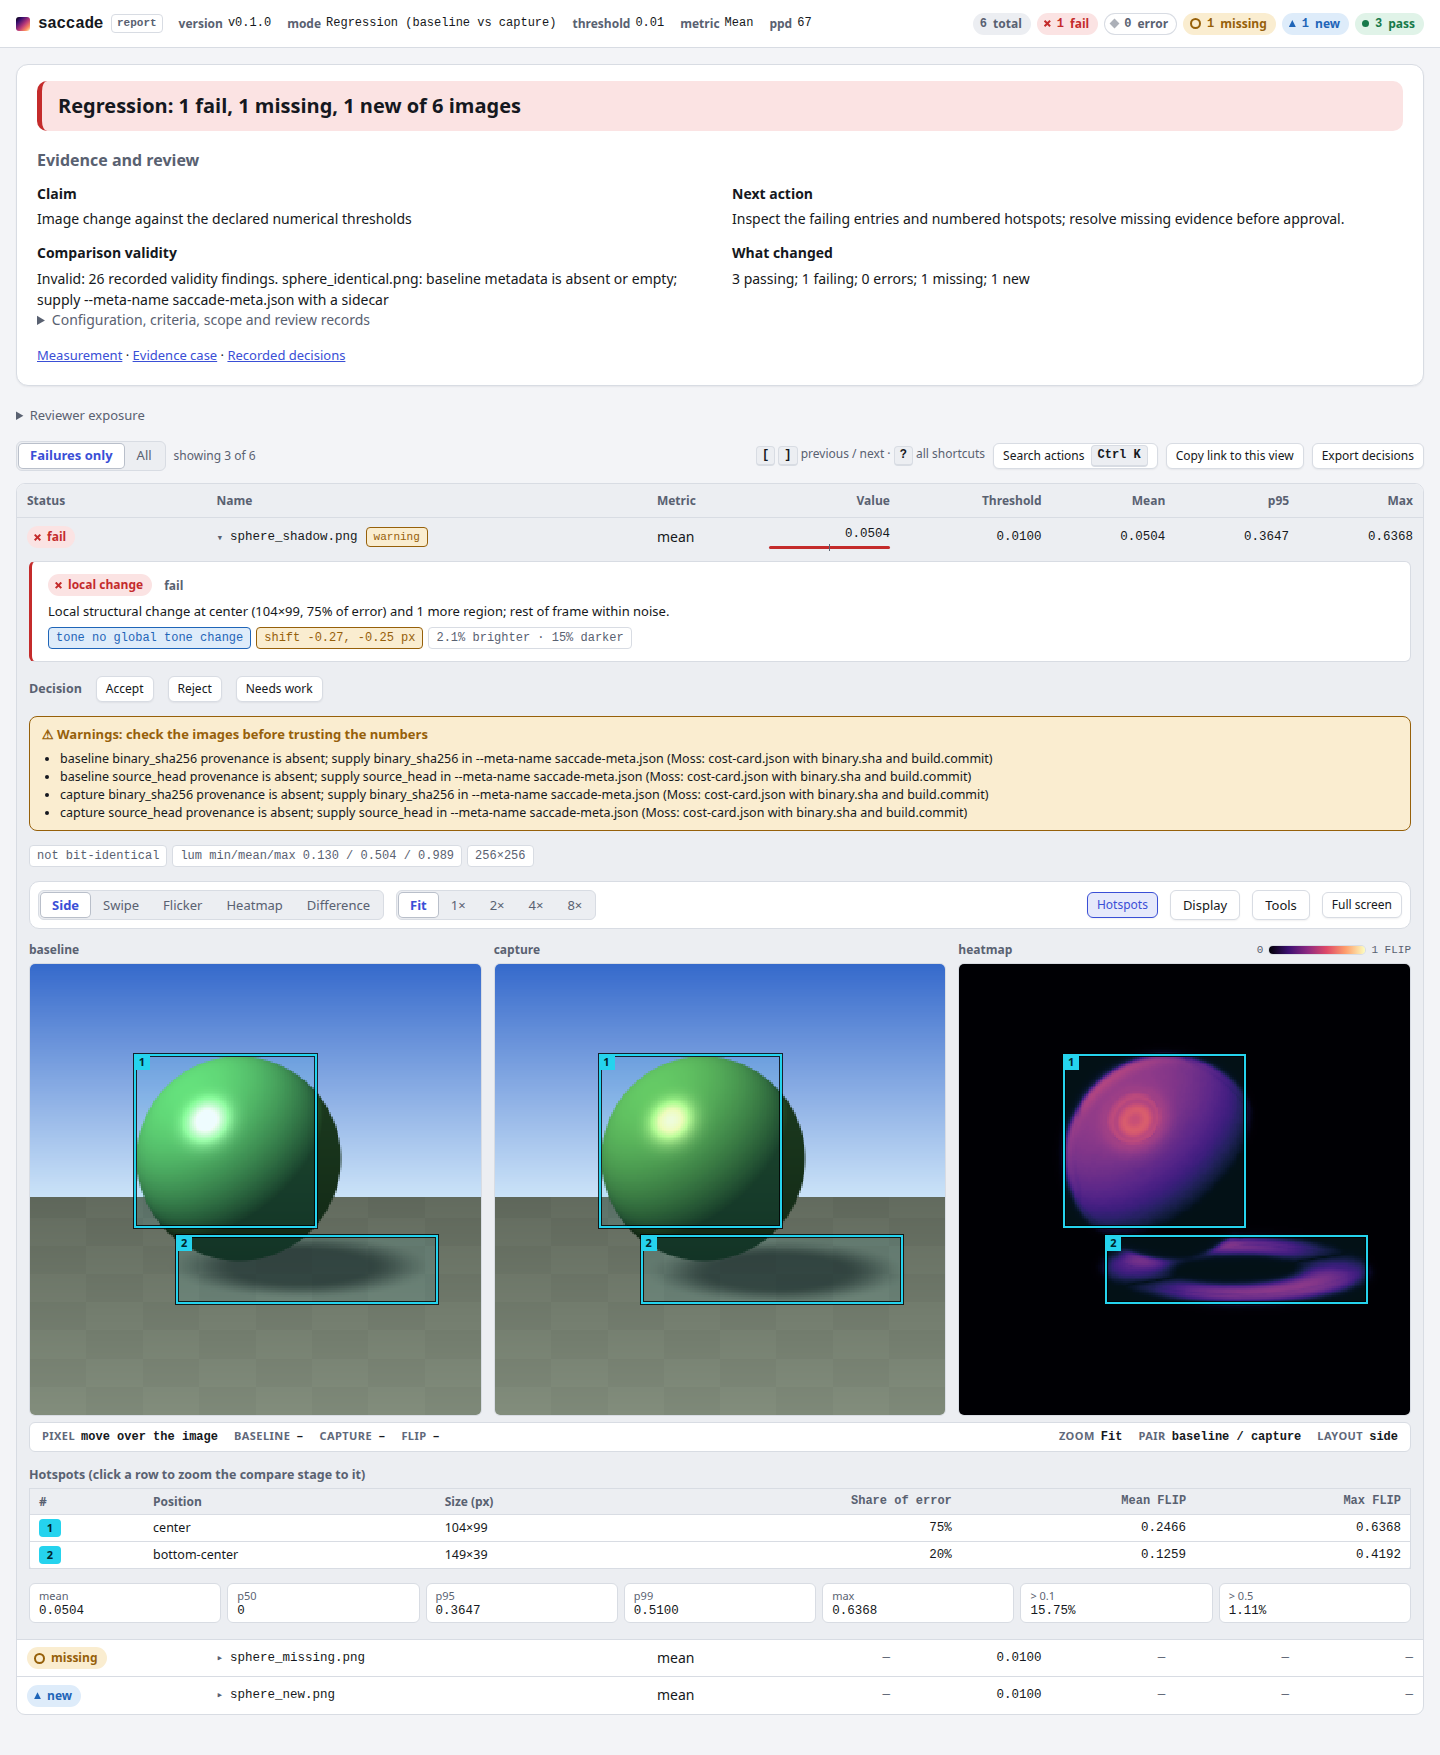Open the Tools menu
Image resolution: width=1440 pixels, height=1755 pixels.
pos(1280,905)
